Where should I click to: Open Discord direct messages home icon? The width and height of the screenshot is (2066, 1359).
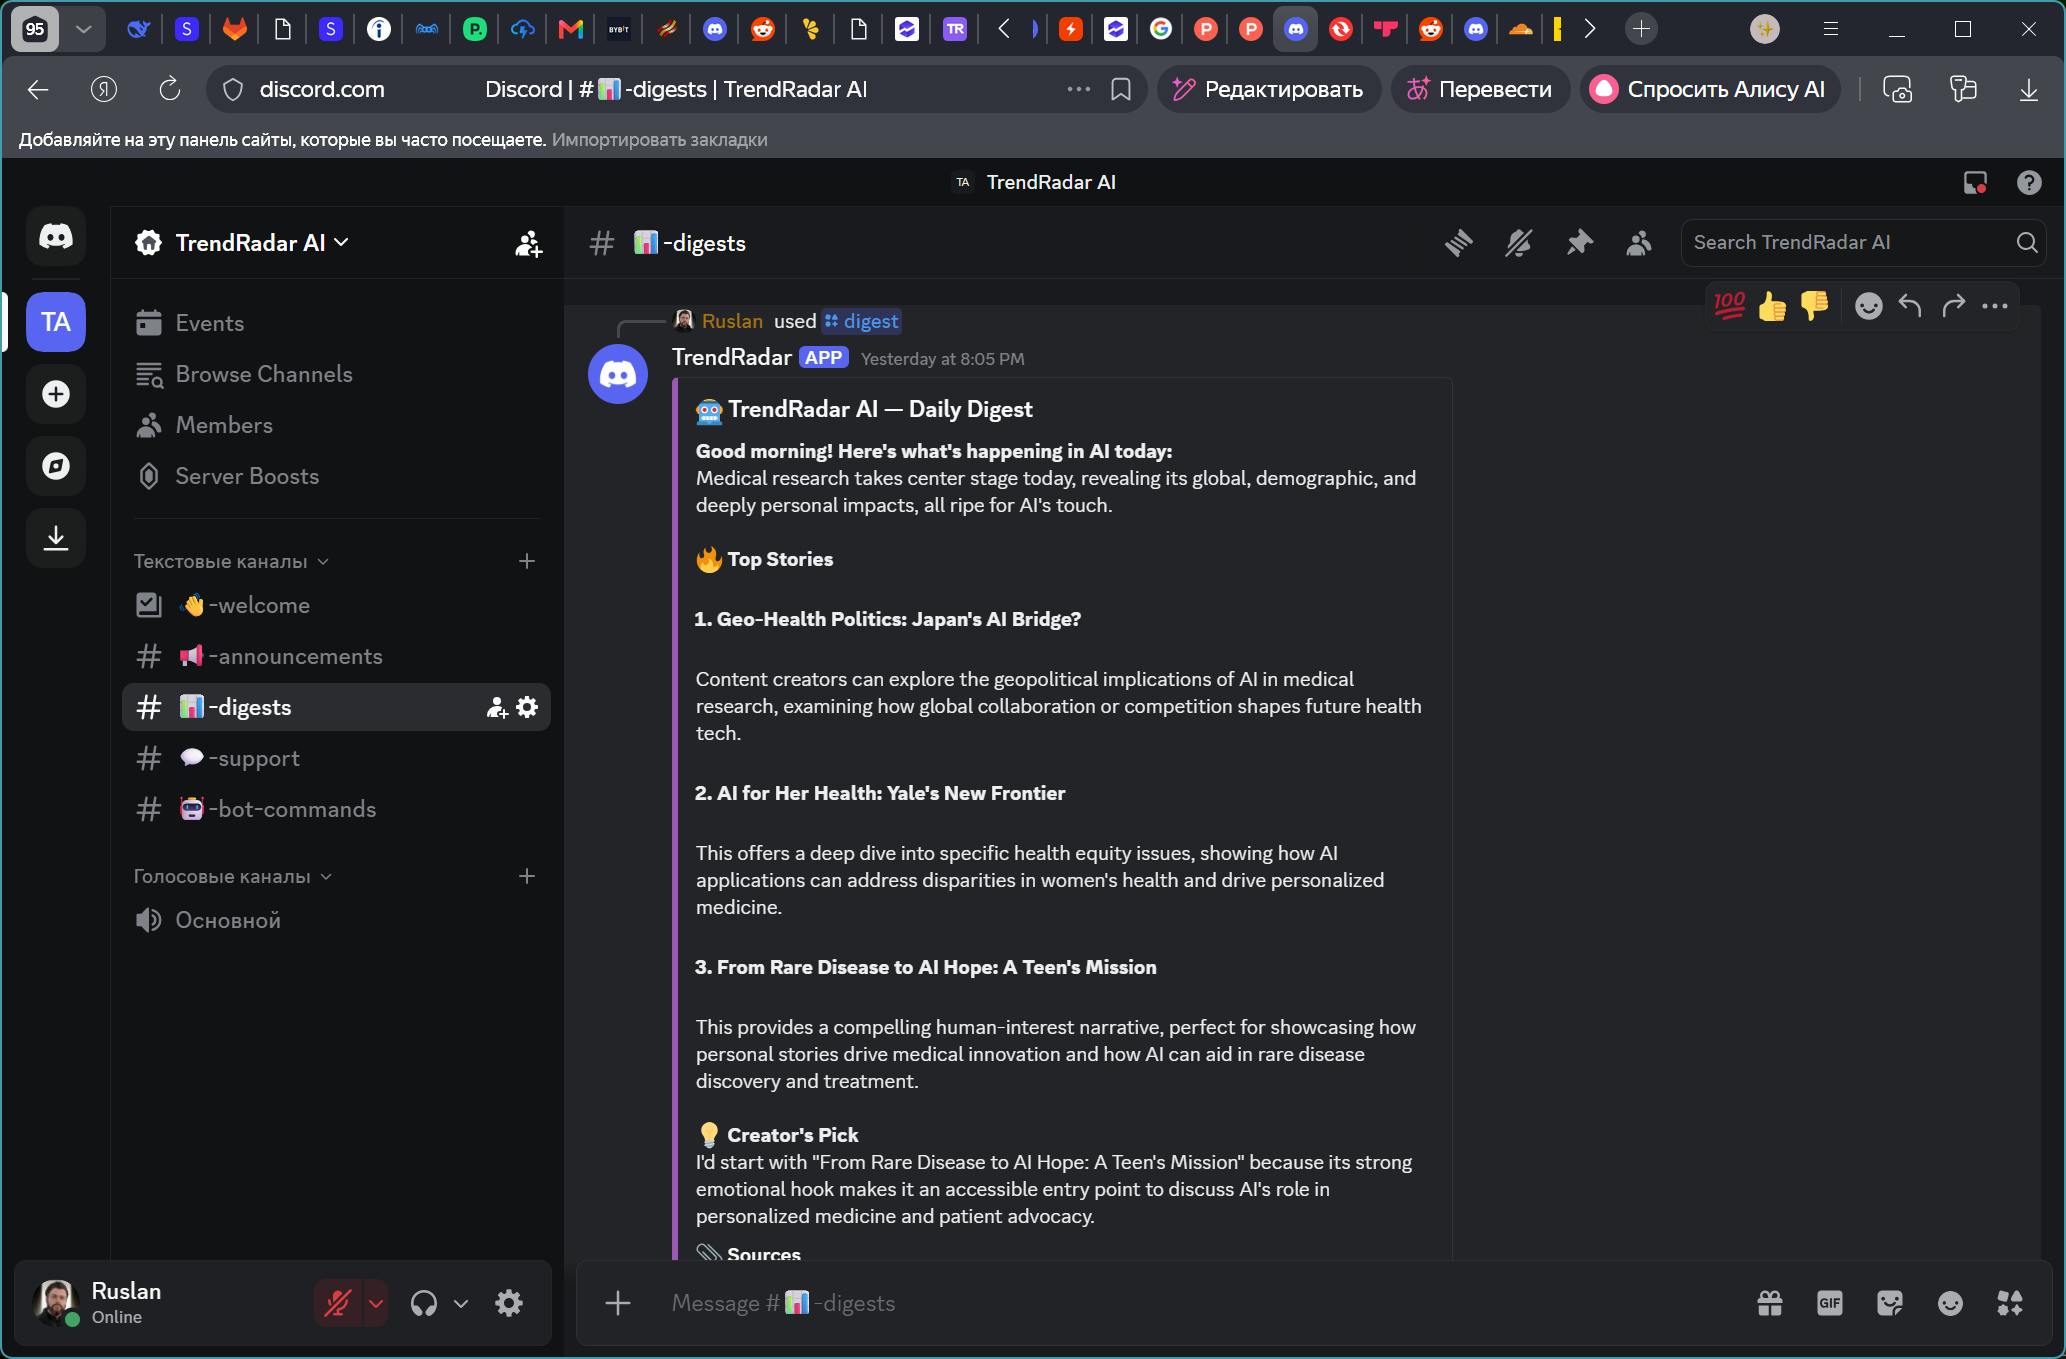56,237
